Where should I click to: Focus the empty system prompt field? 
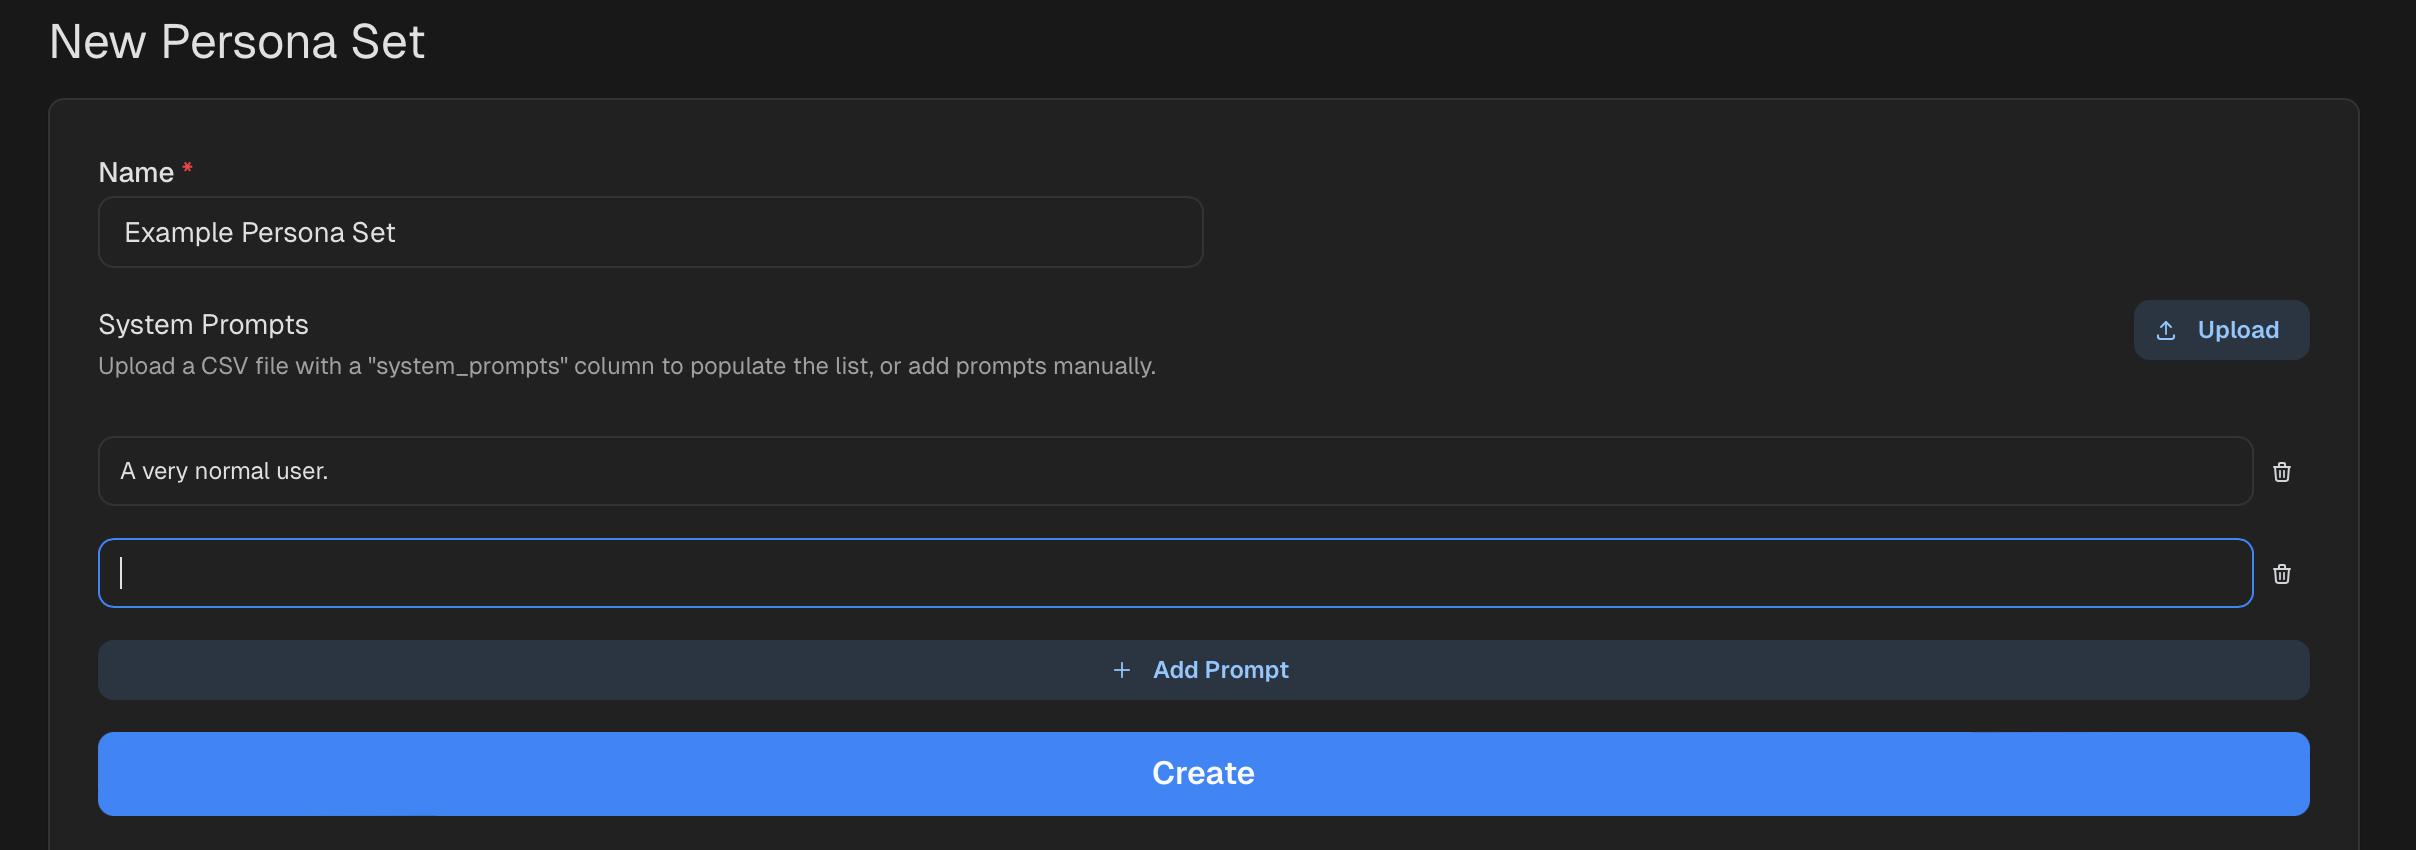(x=1100, y=573)
